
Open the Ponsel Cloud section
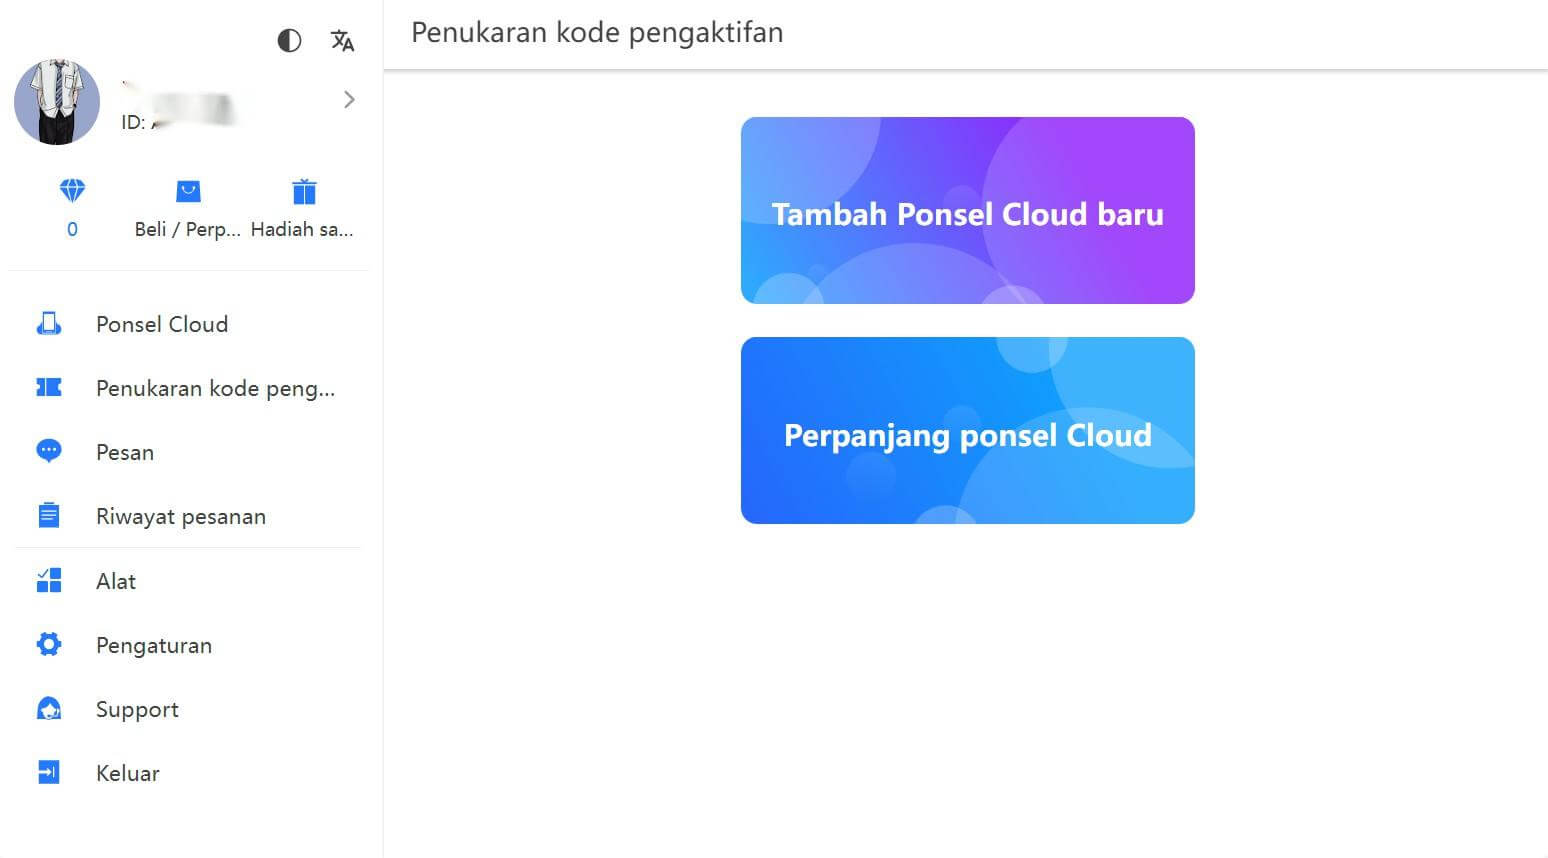[x=161, y=323]
